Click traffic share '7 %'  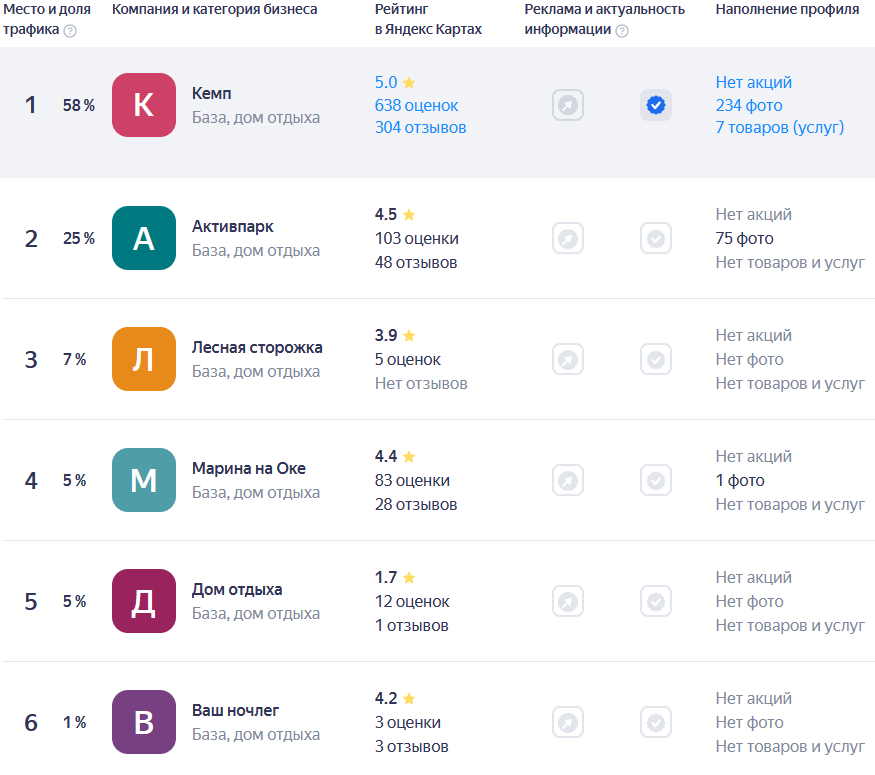(x=74, y=360)
